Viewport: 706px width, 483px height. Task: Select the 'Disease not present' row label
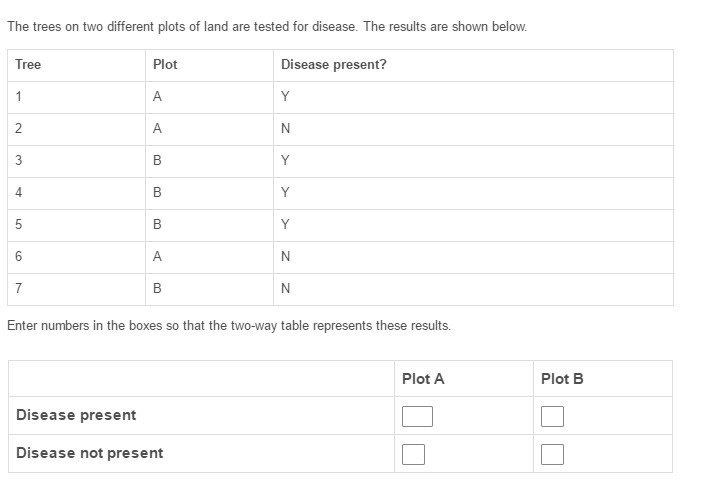click(x=89, y=453)
